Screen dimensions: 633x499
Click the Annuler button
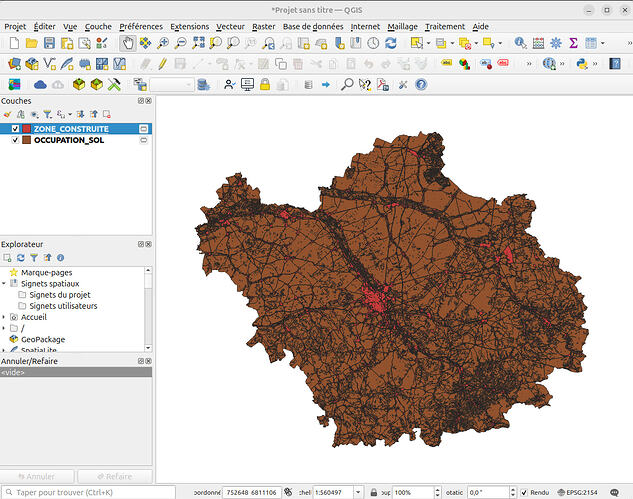click(37, 476)
